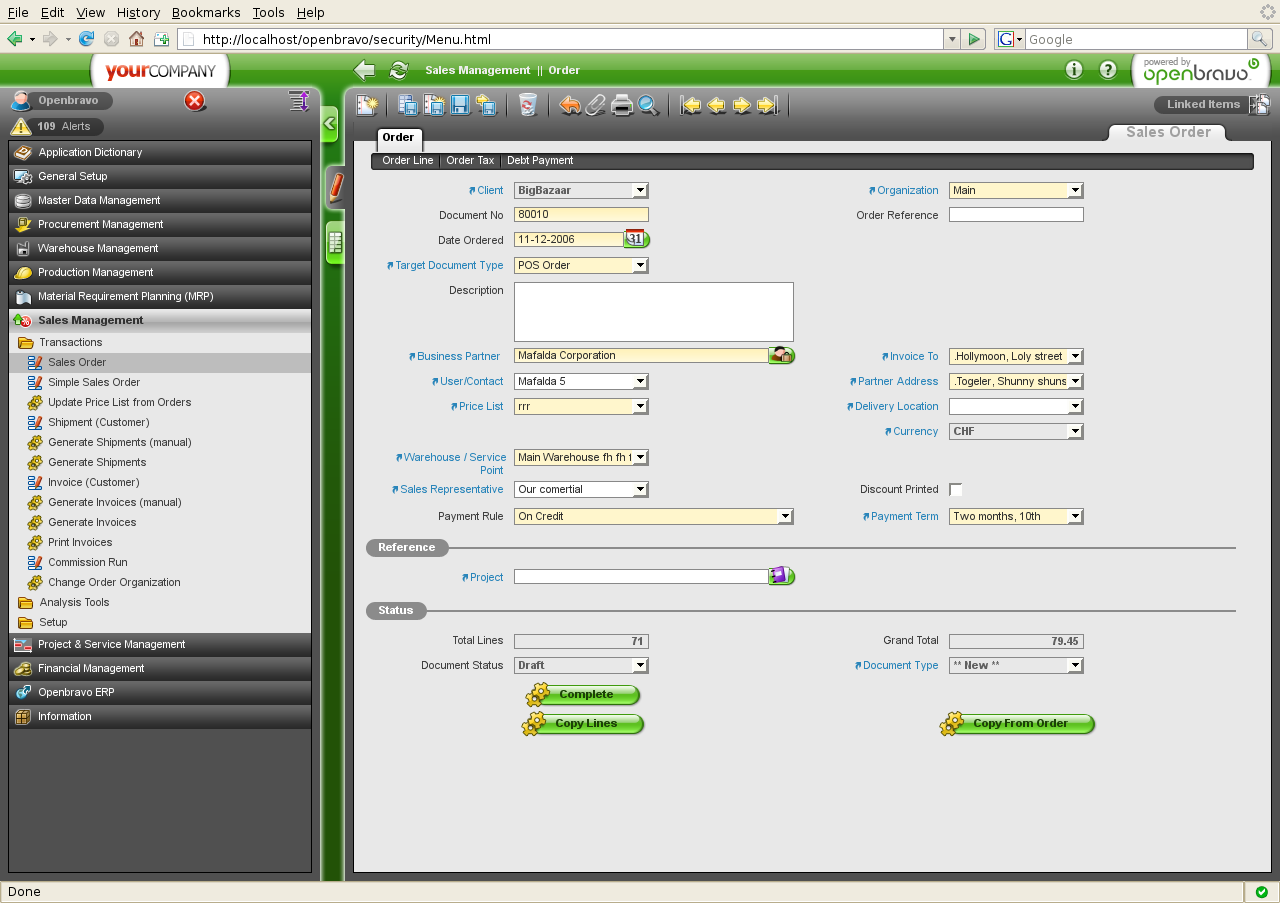Open attachments with the paperclip icon
Image resolution: width=1280 pixels, height=903 pixels.
click(x=596, y=105)
